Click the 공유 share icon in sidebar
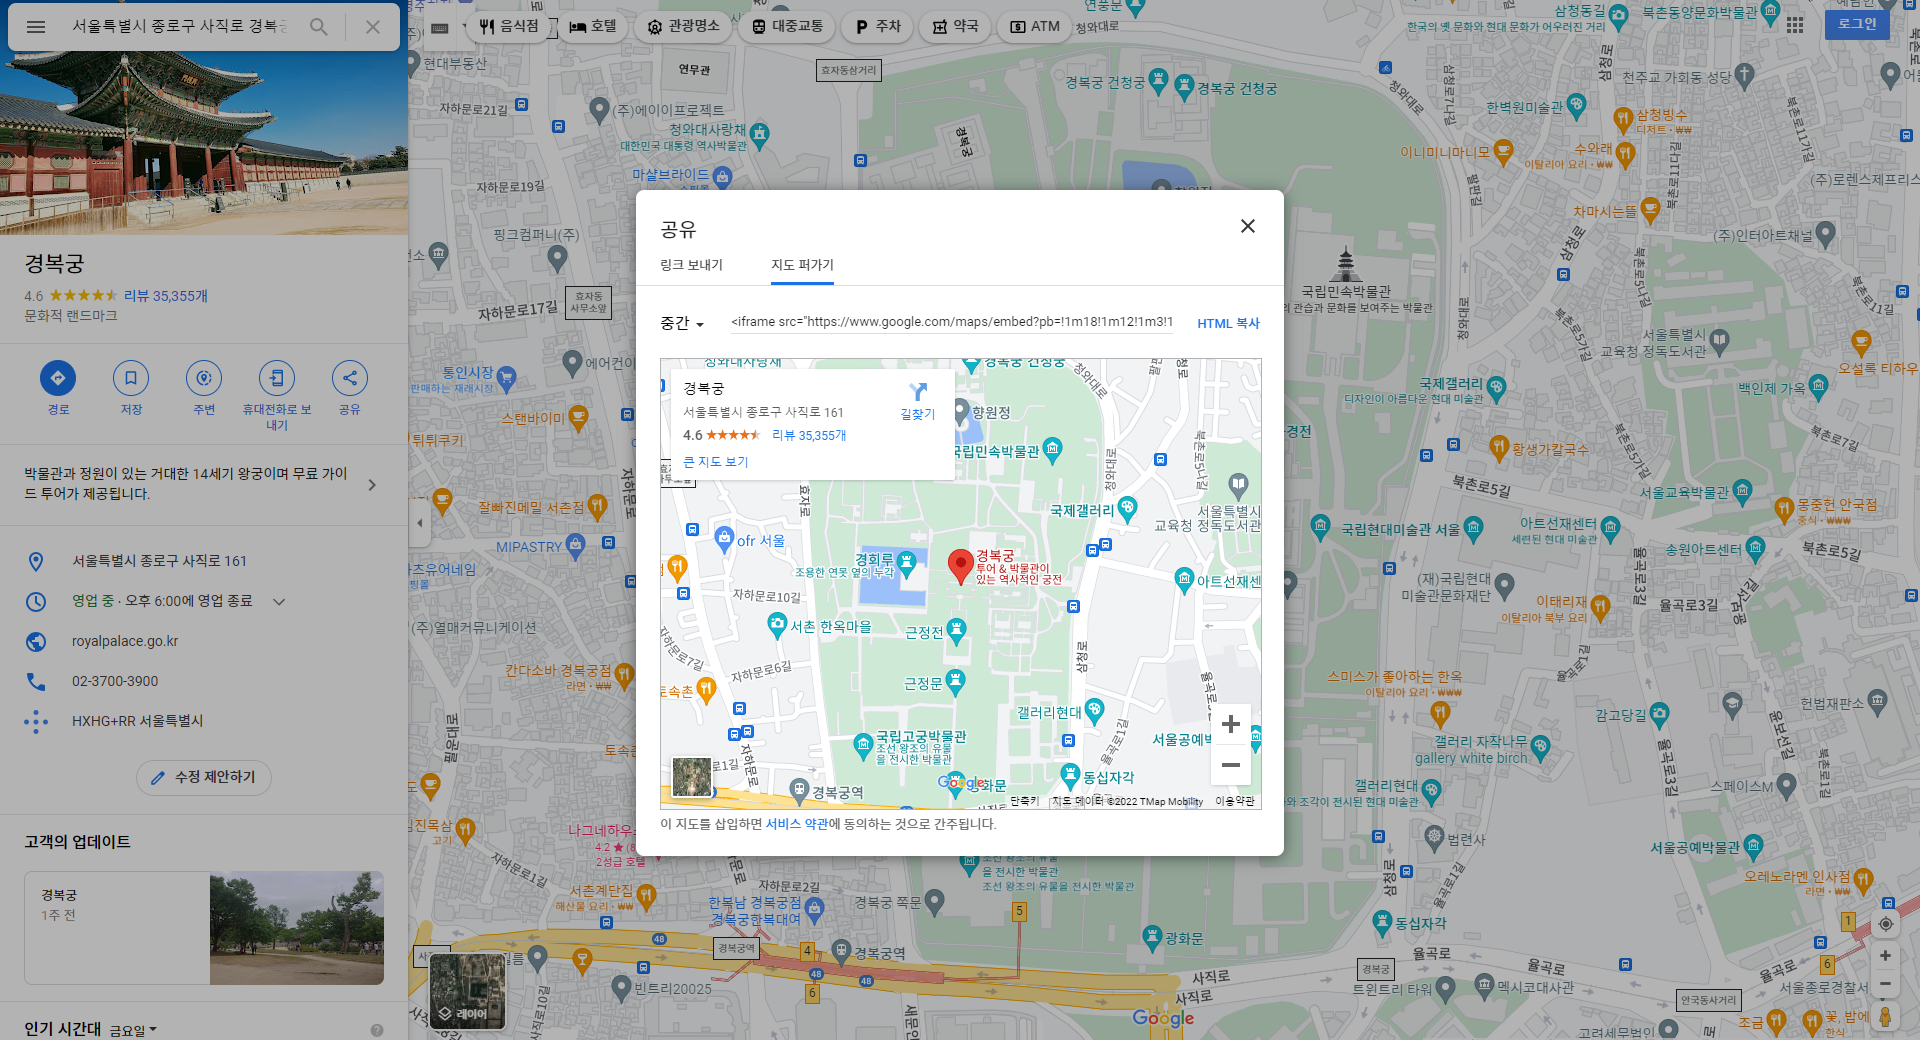1920x1040 pixels. (x=350, y=378)
